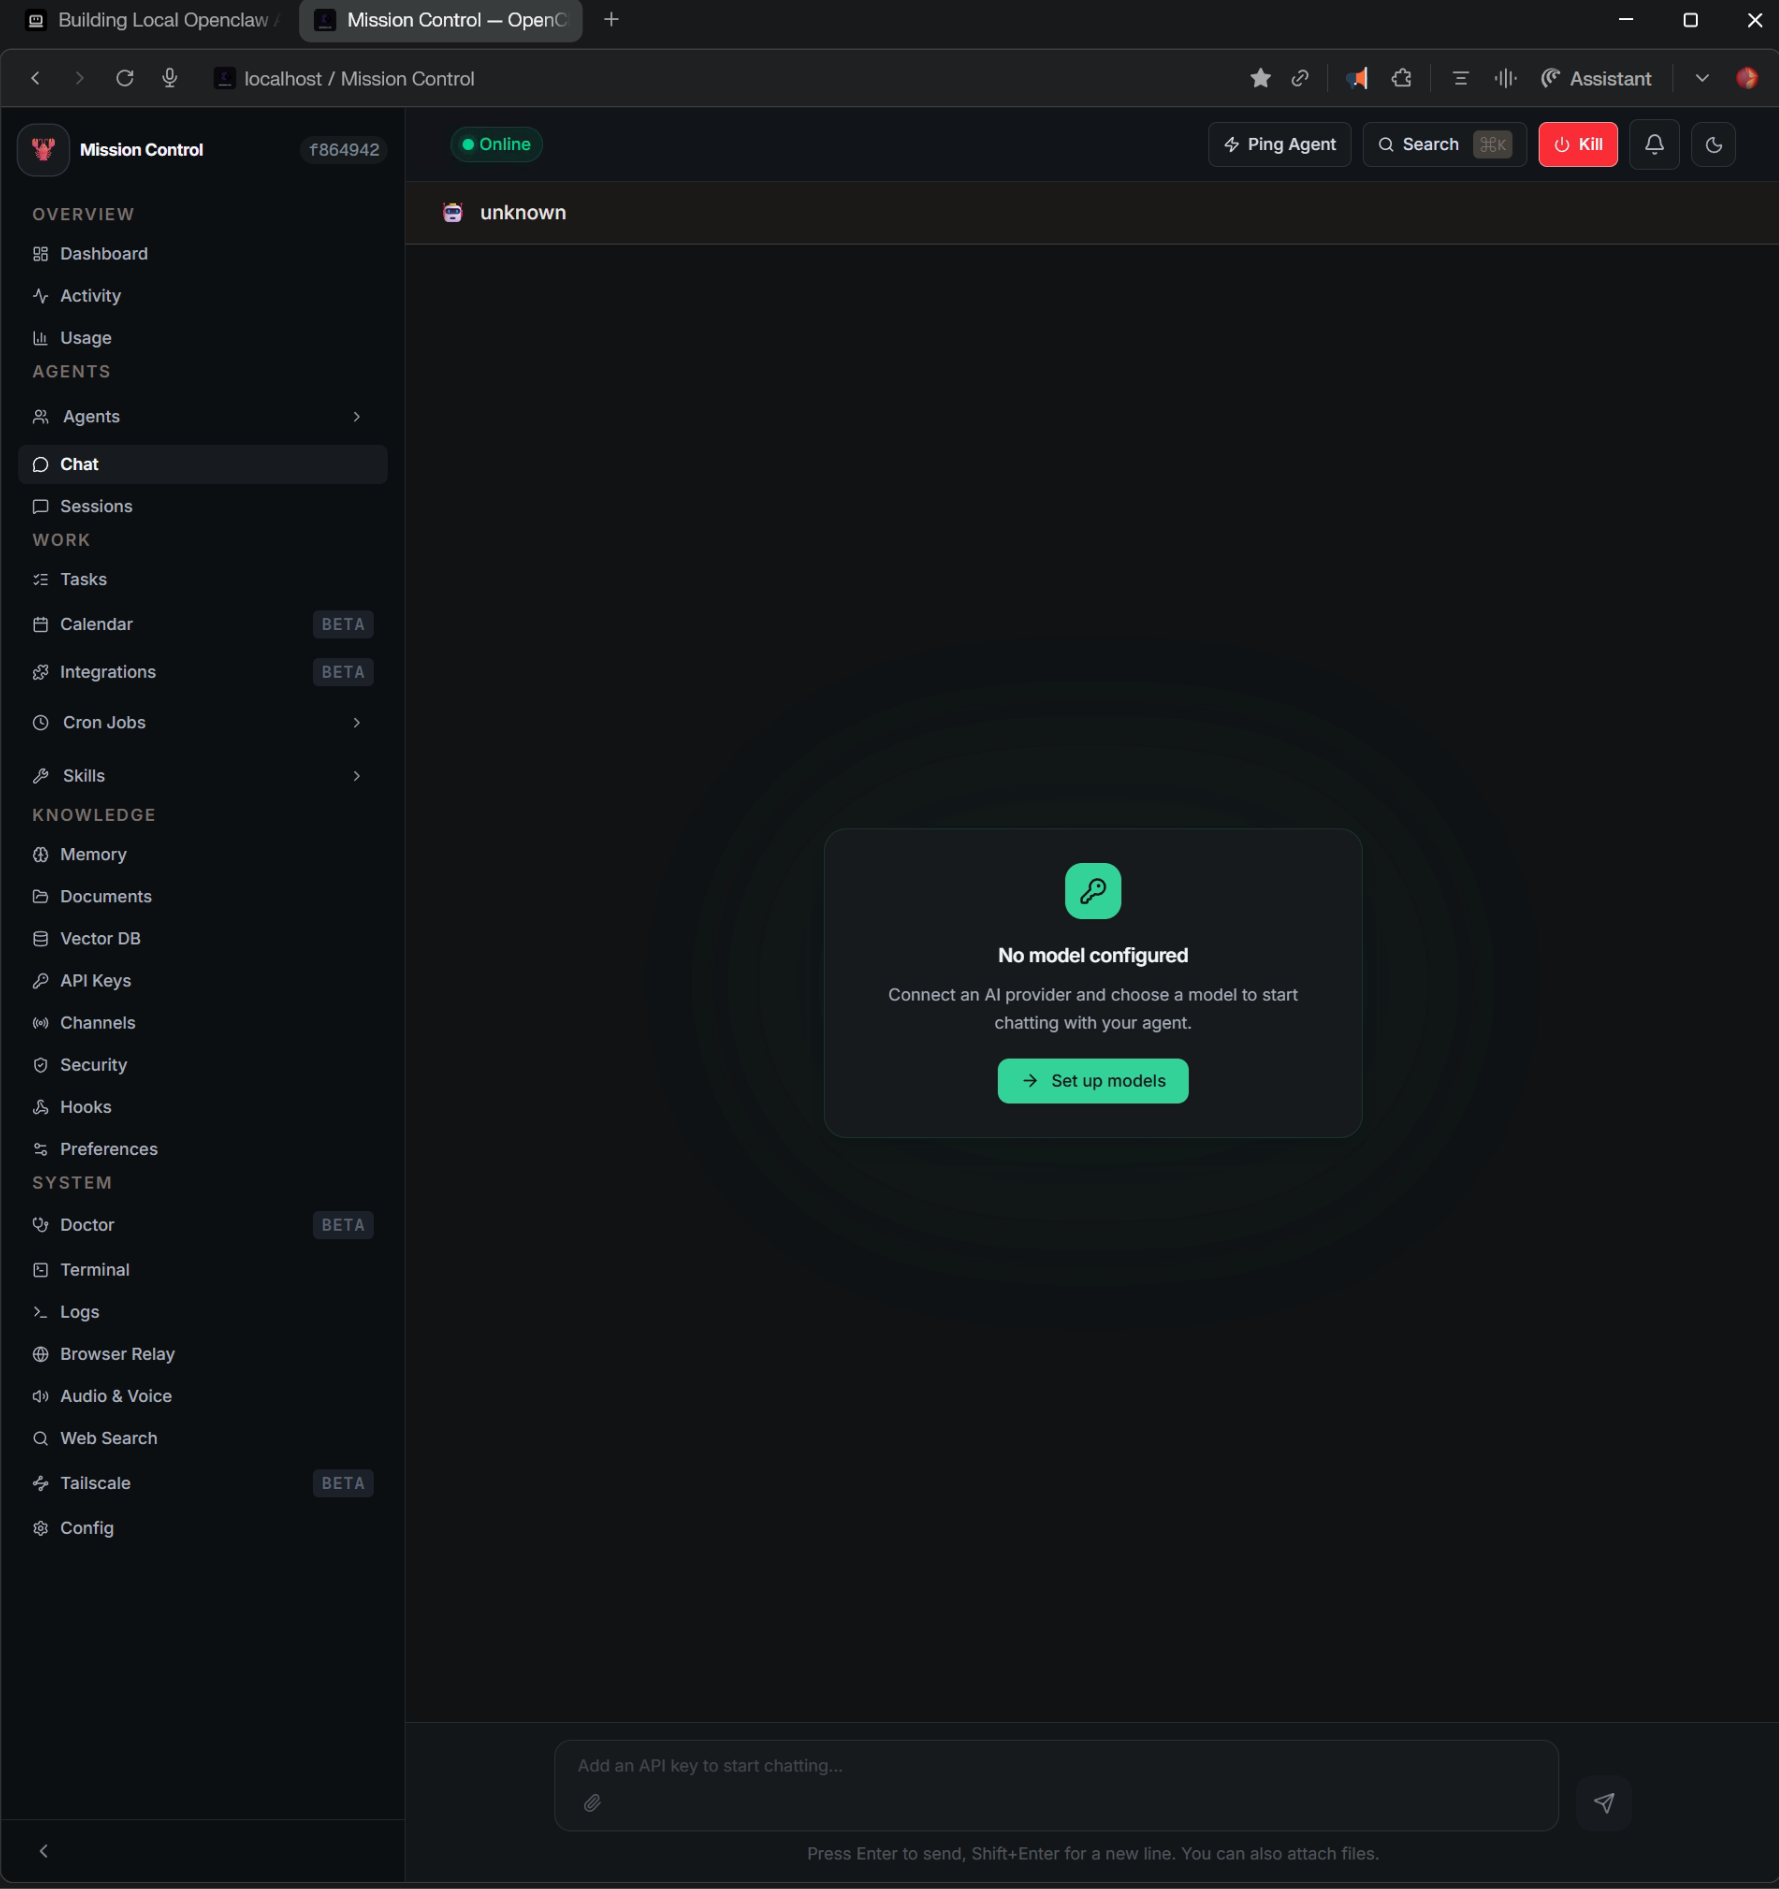Collapse the sidebar with bottom arrow
The image size is (1779, 1889).
pos(43,1851)
